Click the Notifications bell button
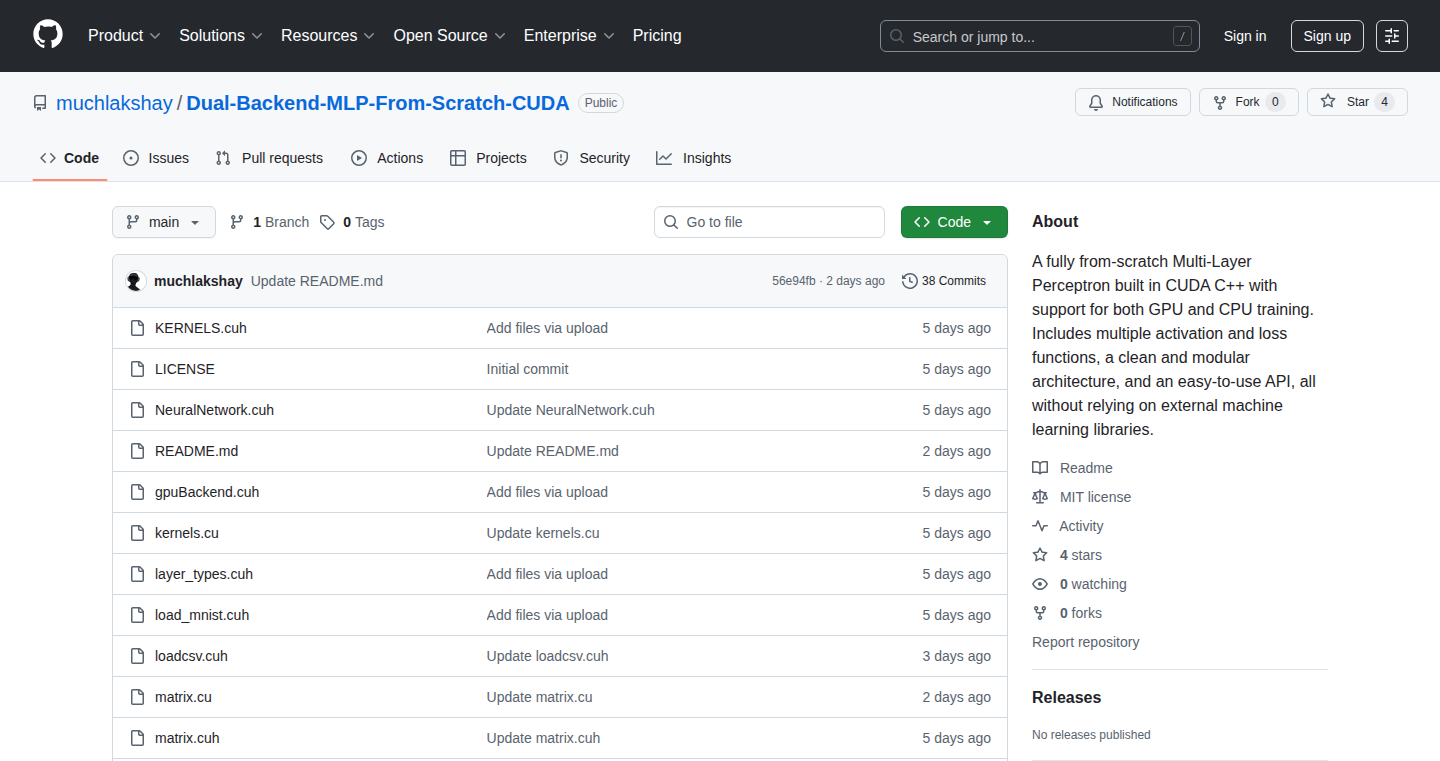The width and height of the screenshot is (1440, 761). (x=1133, y=102)
